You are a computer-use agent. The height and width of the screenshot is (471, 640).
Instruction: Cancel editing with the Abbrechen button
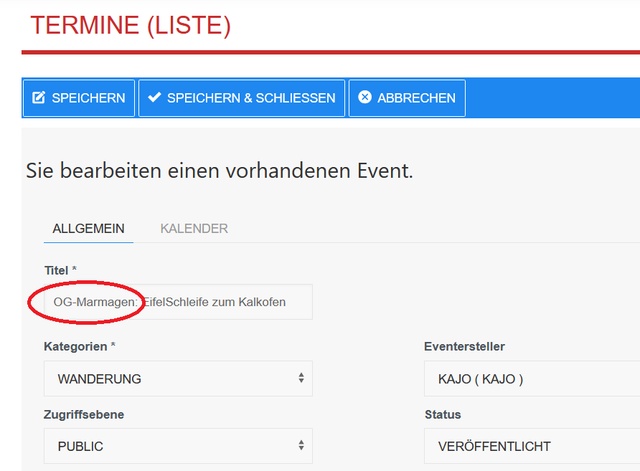(407, 98)
